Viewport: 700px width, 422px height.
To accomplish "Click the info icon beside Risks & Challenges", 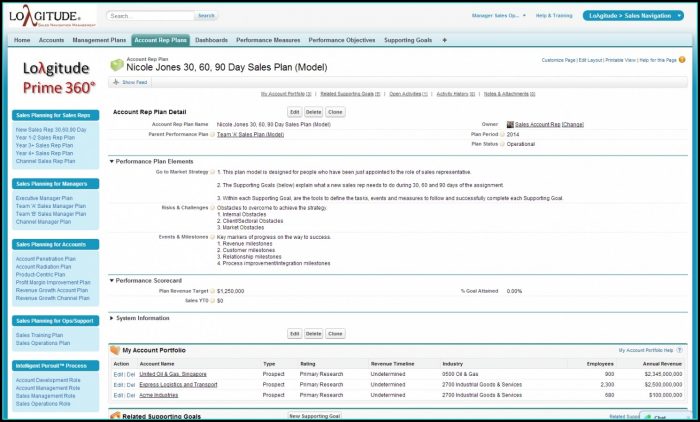I will (x=212, y=208).
